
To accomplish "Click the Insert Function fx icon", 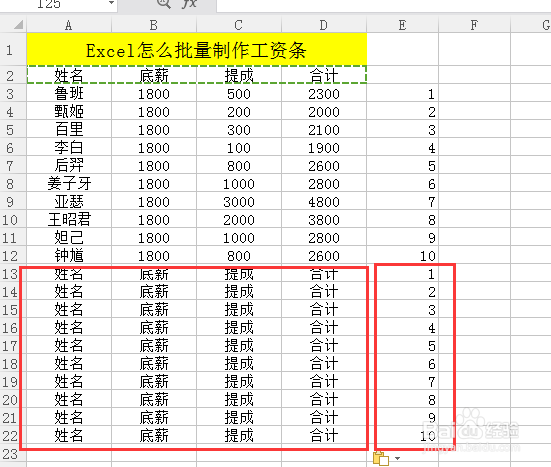I will 189,4.
